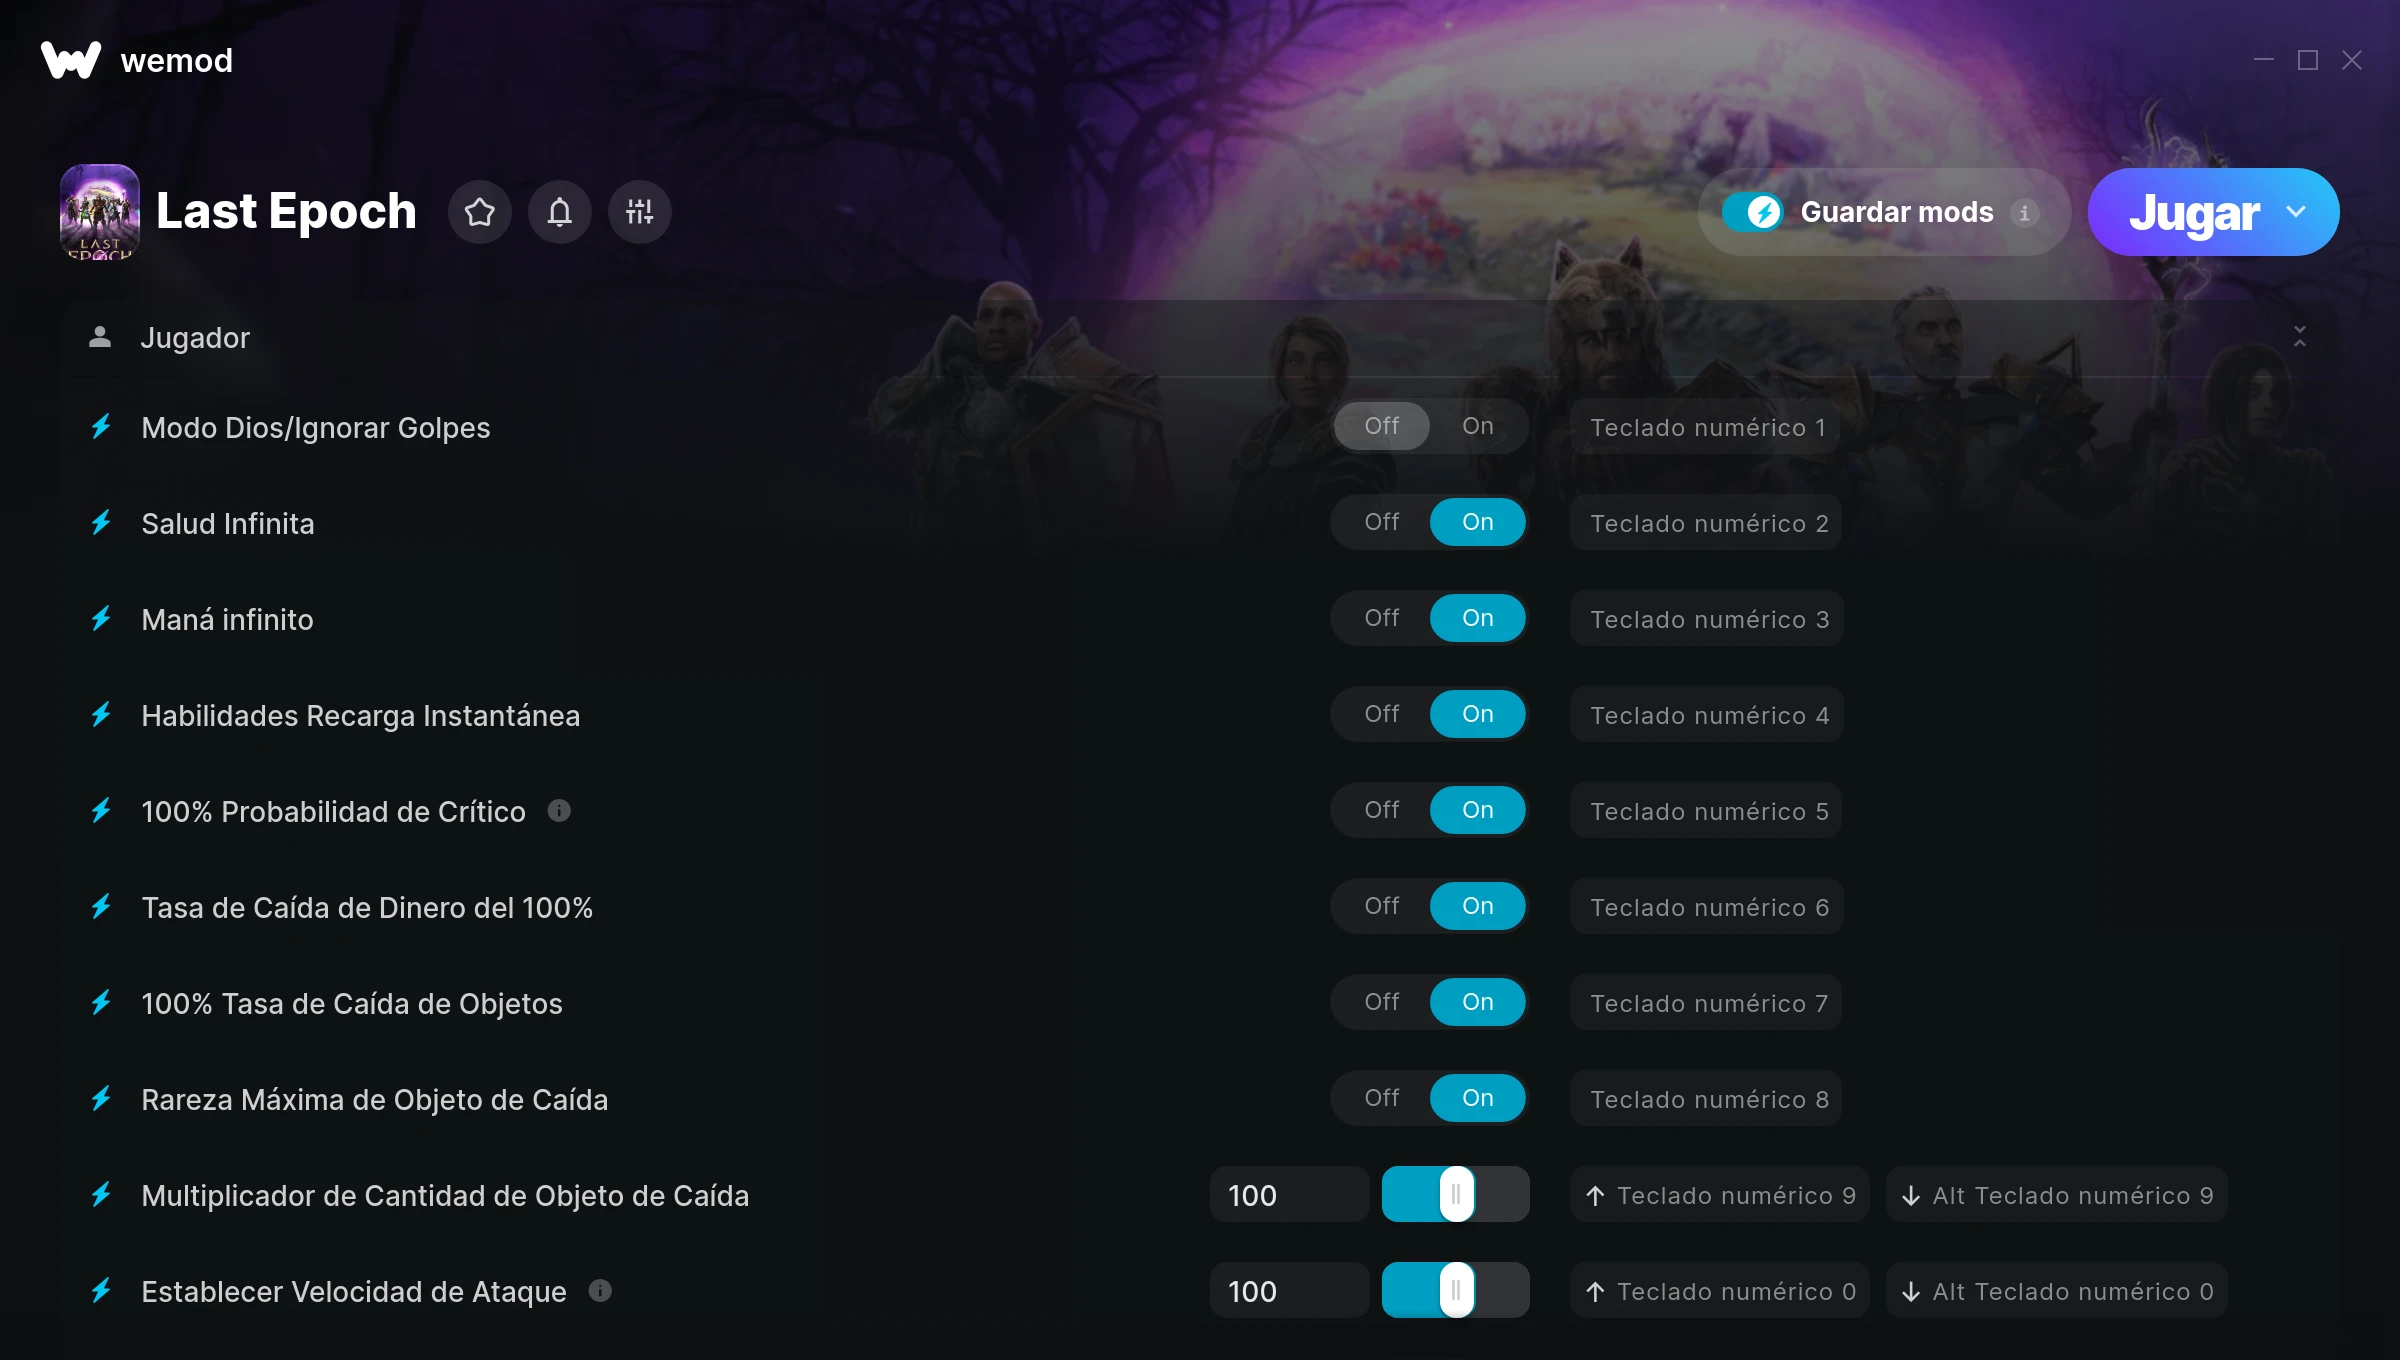Click info icon next to Velocidad de Ataque
The width and height of the screenshot is (2400, 1360).
point(600,1291)
